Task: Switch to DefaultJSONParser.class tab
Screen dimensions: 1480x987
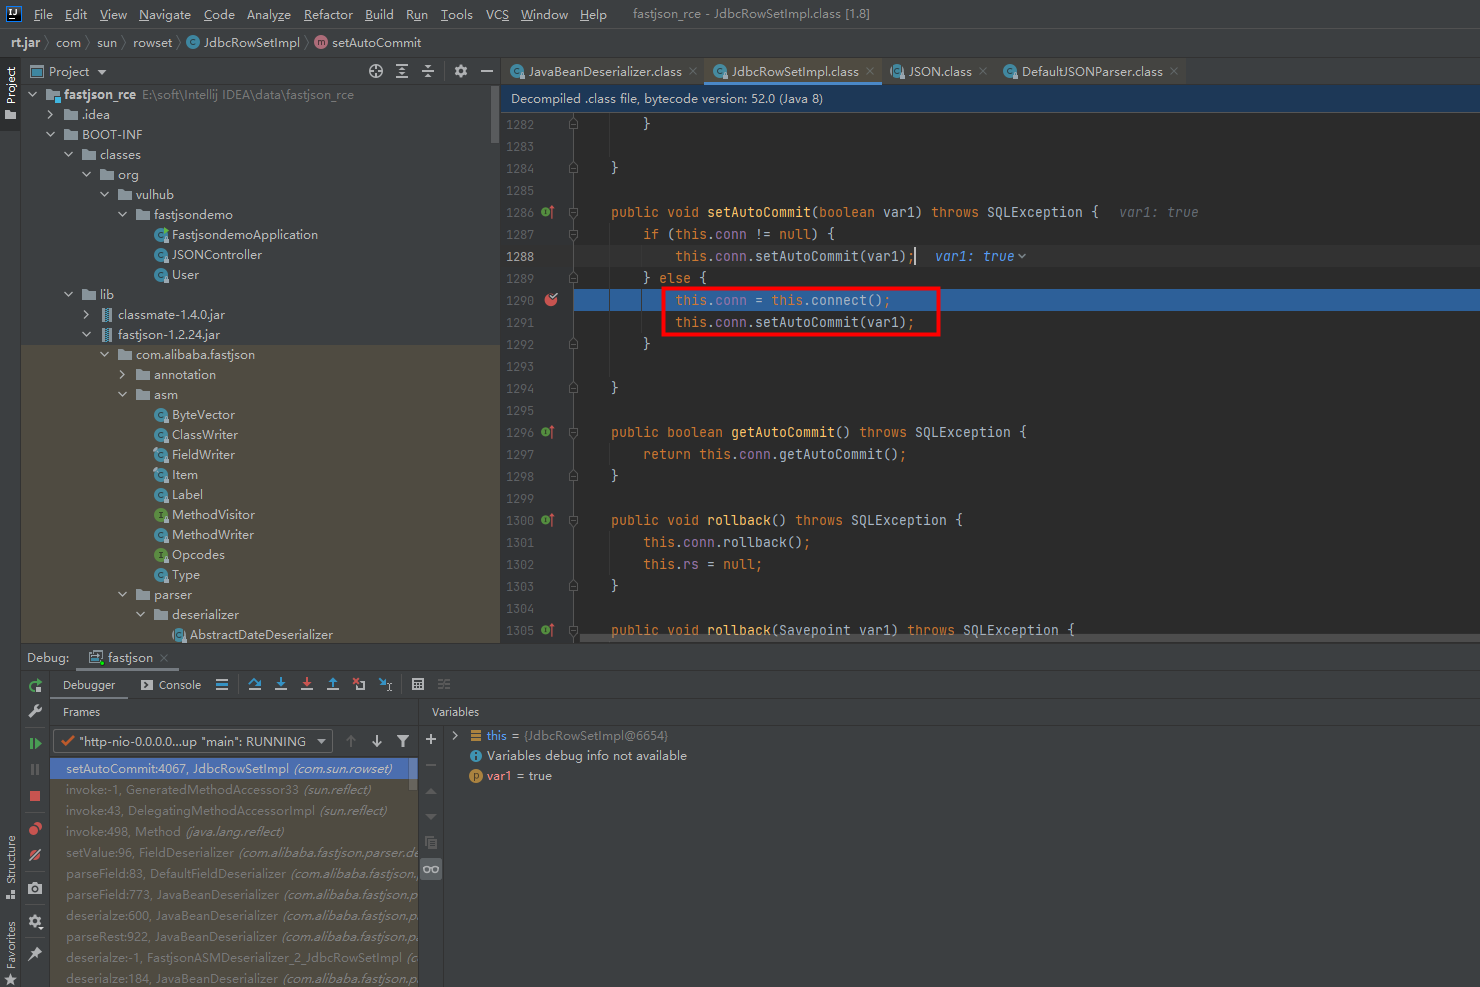Action: [x=1092, y=72]
